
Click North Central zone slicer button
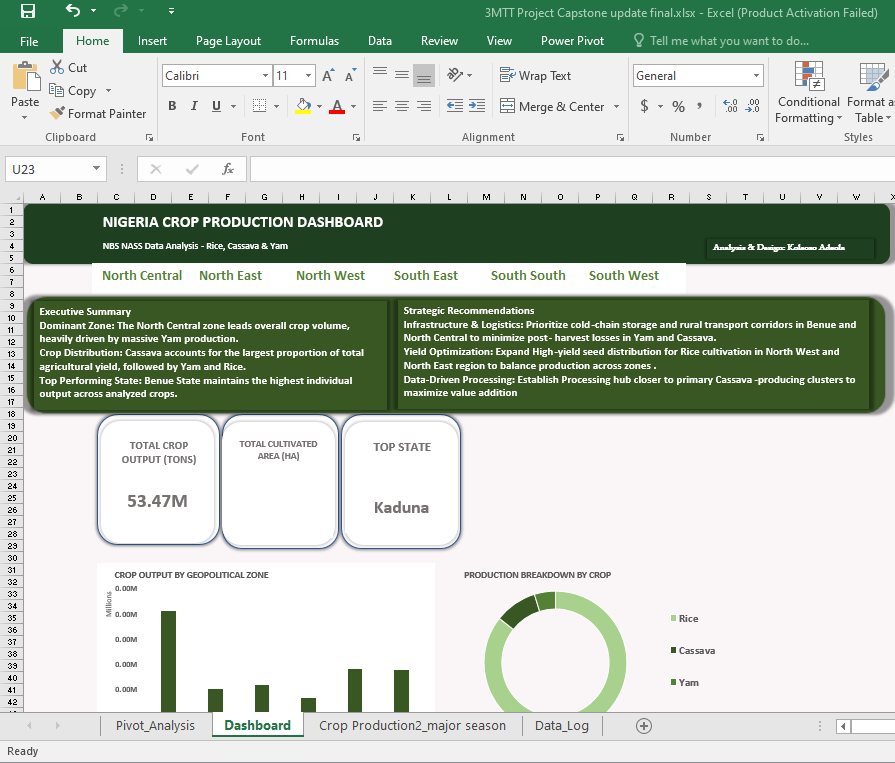point(142,276)
